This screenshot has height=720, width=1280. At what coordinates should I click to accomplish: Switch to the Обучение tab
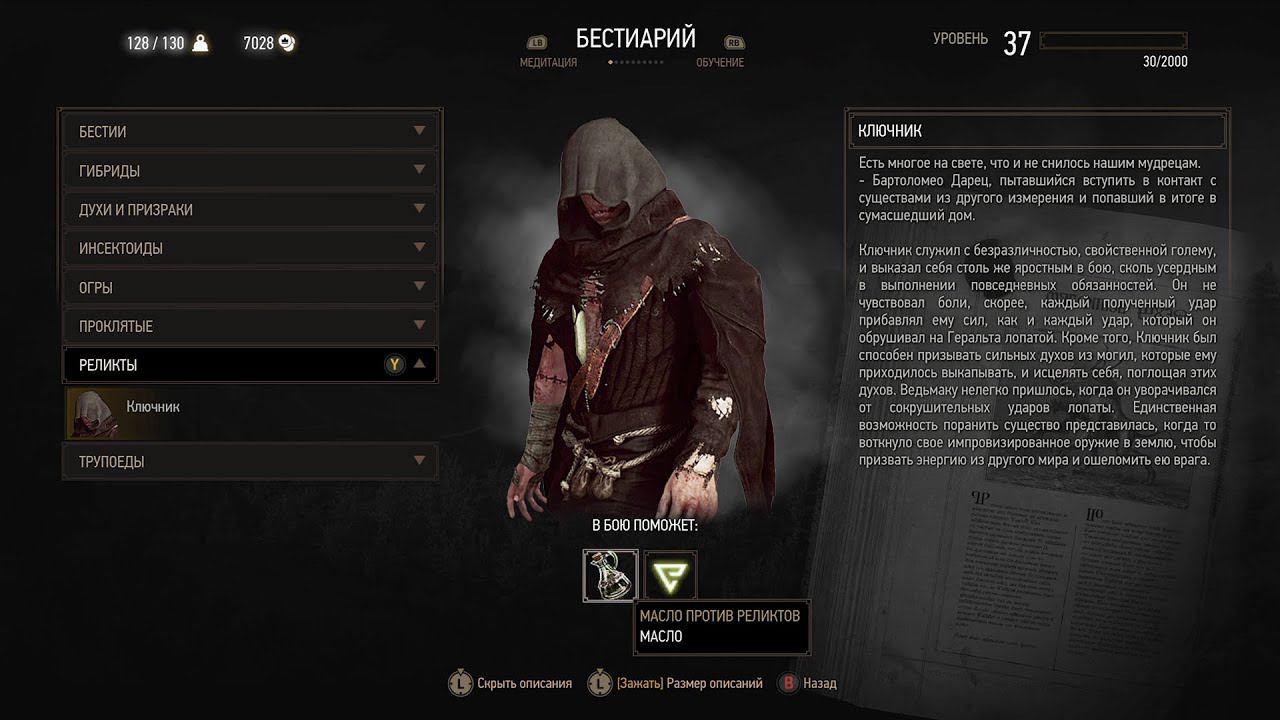click(x=720, y=62)
